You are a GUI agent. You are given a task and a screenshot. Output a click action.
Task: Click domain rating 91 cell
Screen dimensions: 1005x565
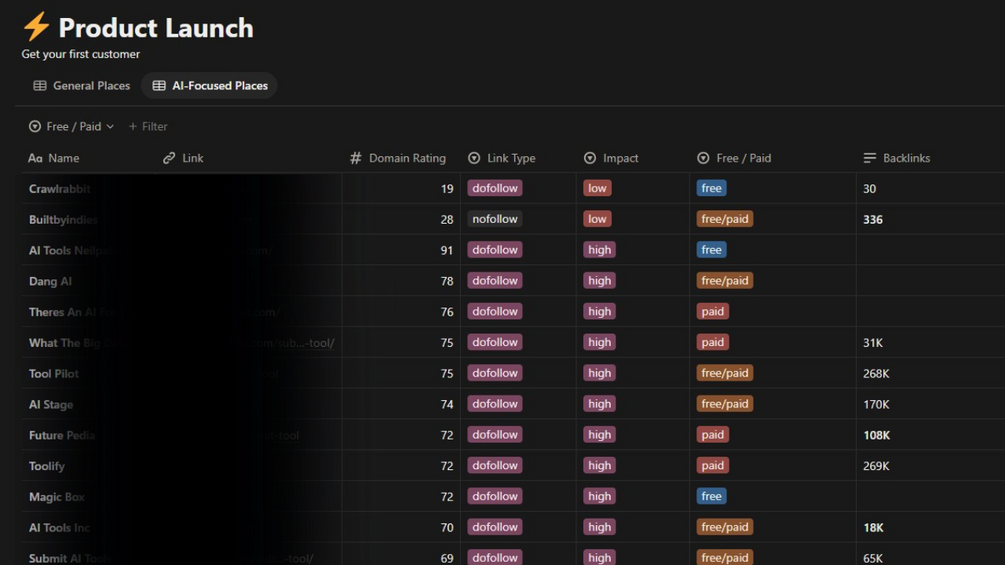[401, 250]
